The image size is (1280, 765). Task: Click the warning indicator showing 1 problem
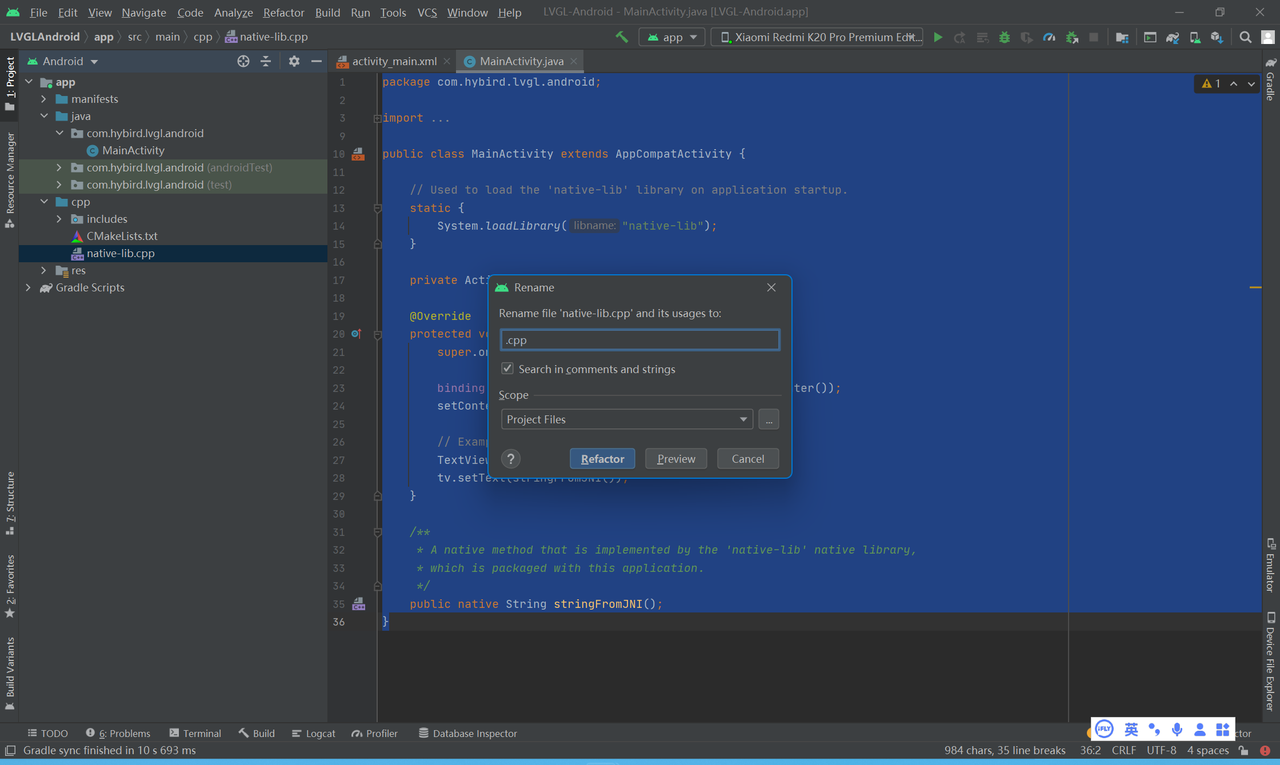[x=1212, y=84]
